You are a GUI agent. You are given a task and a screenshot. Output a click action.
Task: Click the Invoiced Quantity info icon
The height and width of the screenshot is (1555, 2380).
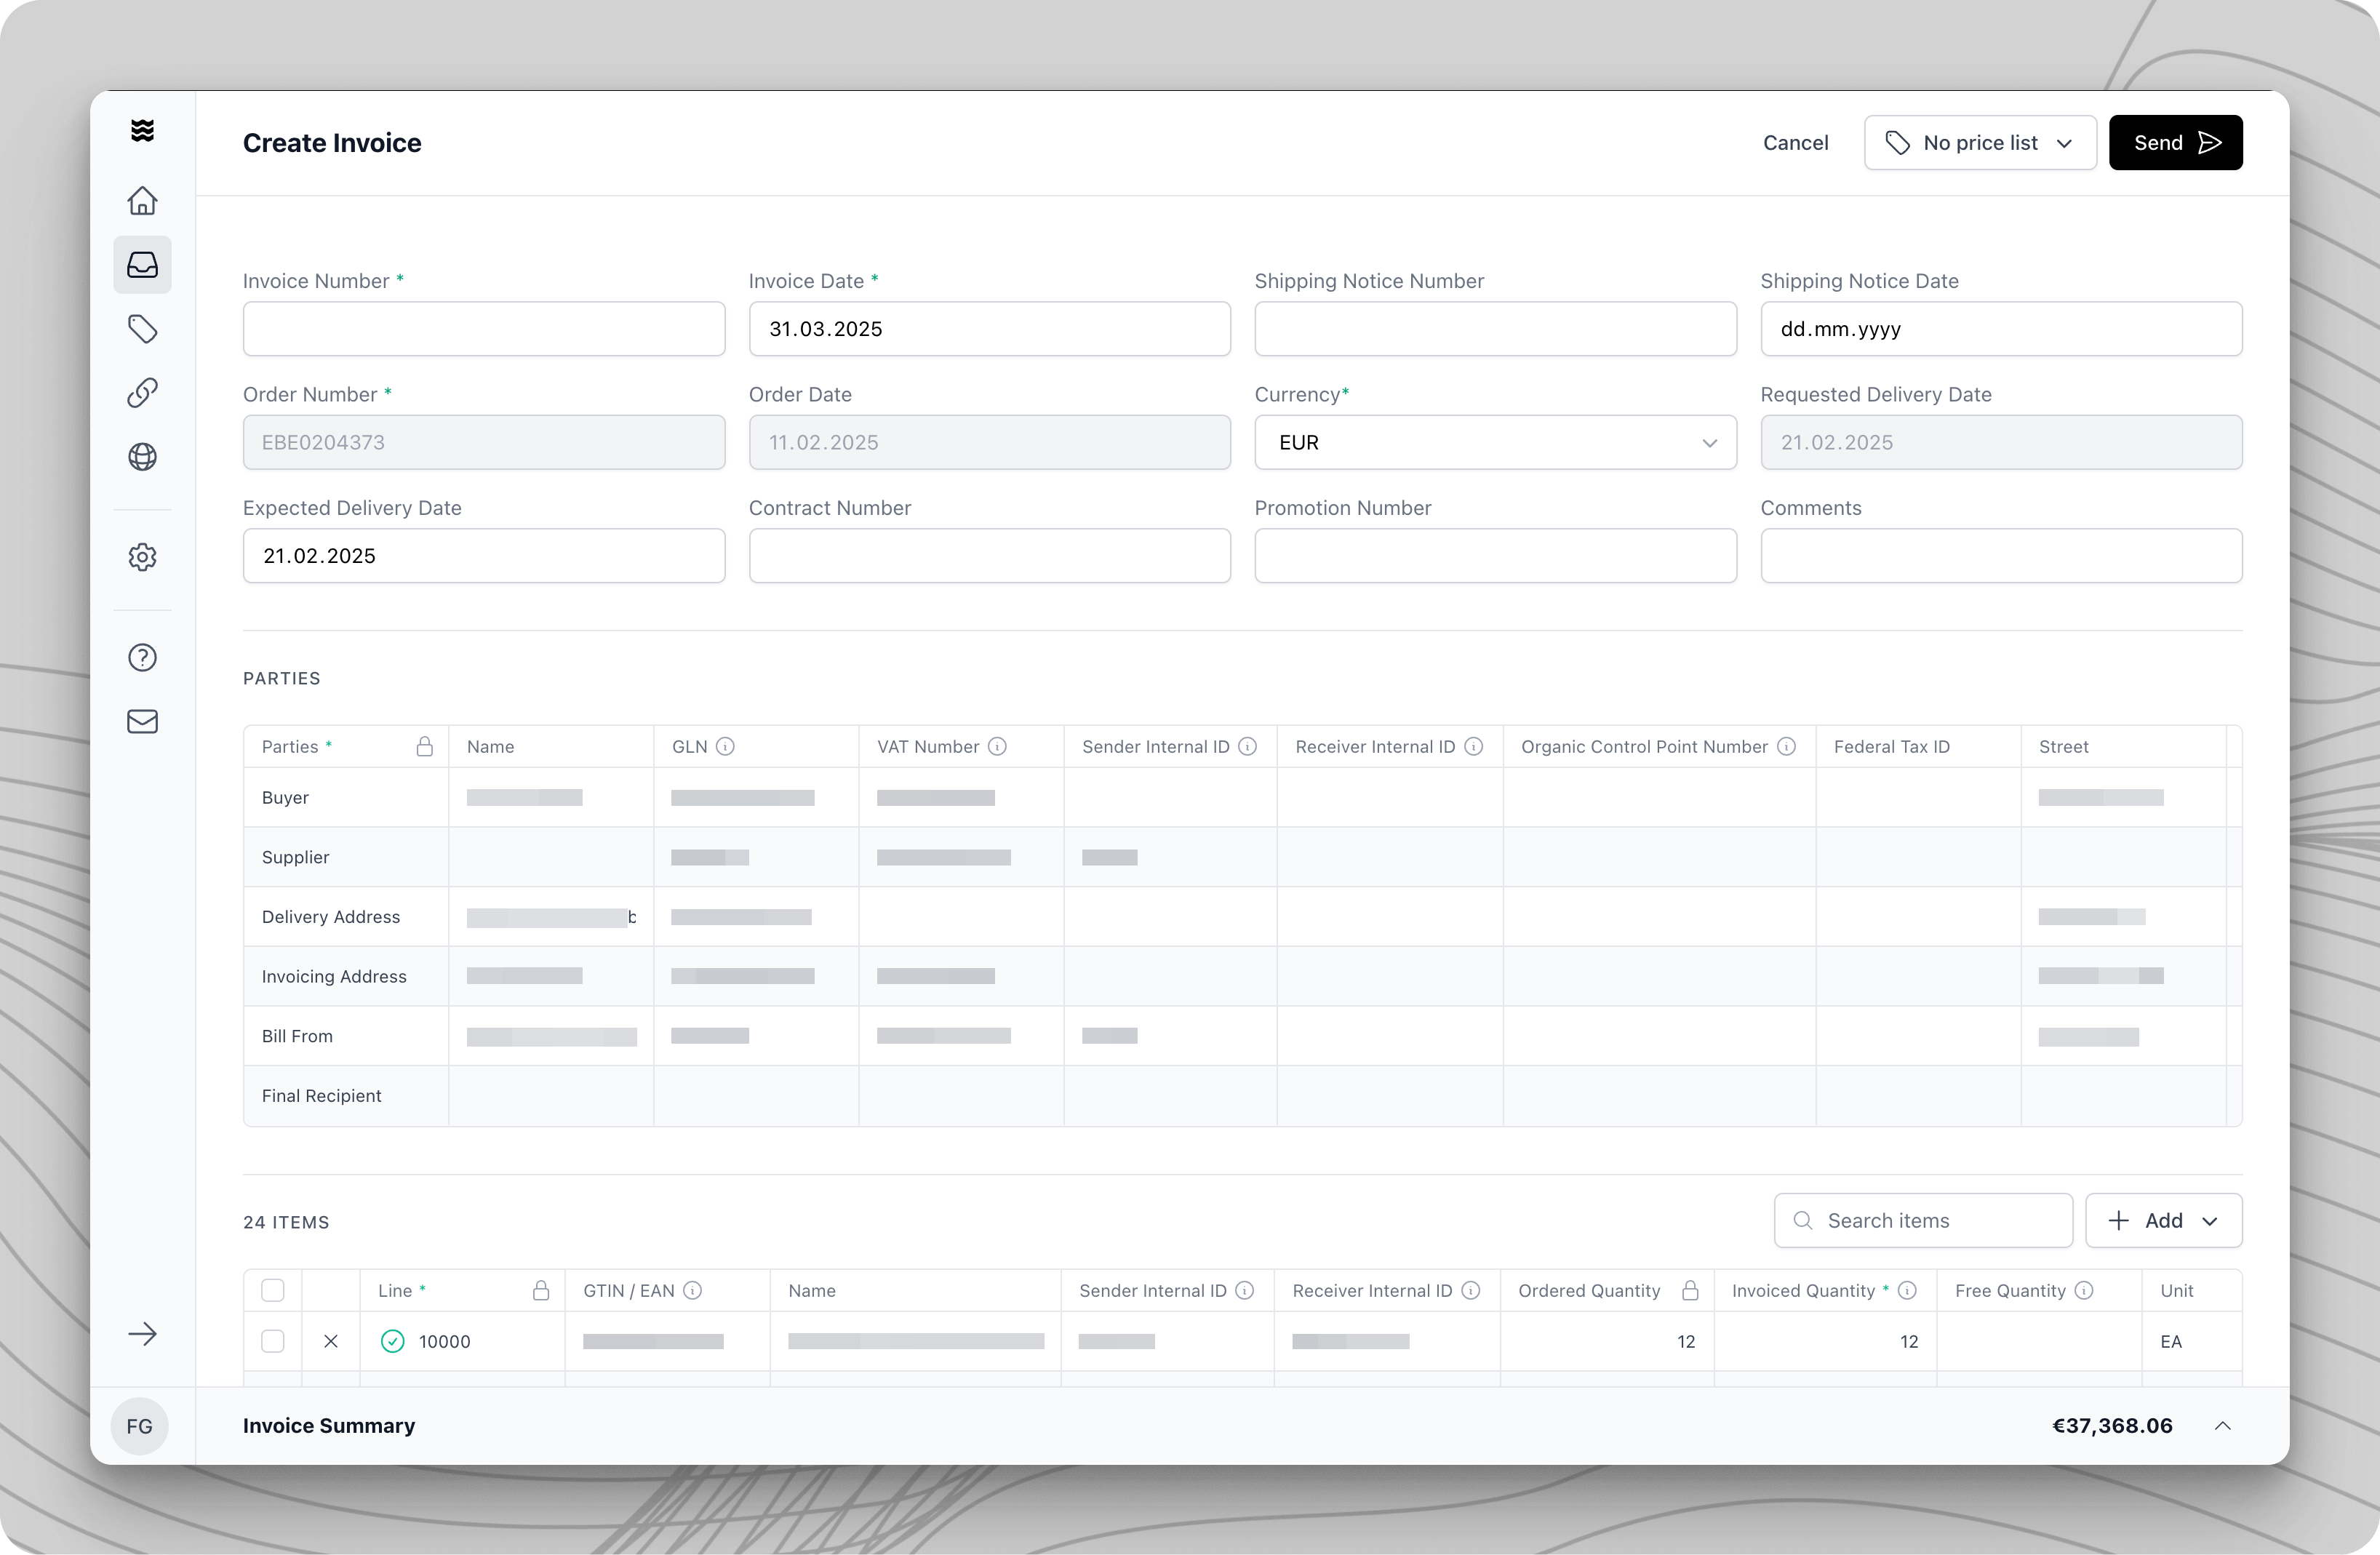tap(1907, 1291)
